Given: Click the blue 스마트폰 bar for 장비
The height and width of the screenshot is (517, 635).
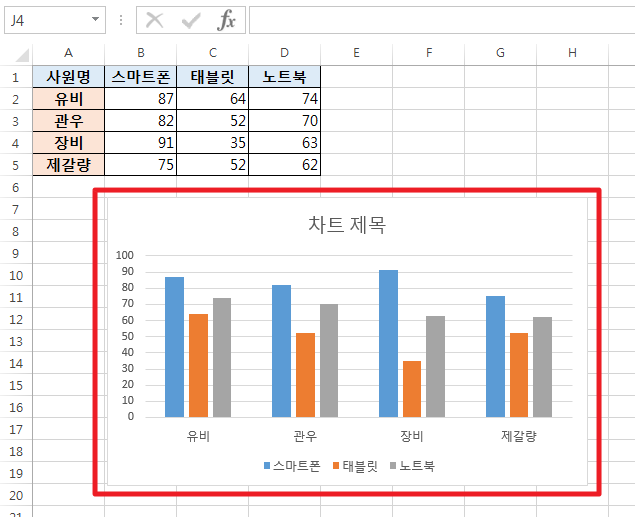Looking at the screenshot, I should coord(388,344).
